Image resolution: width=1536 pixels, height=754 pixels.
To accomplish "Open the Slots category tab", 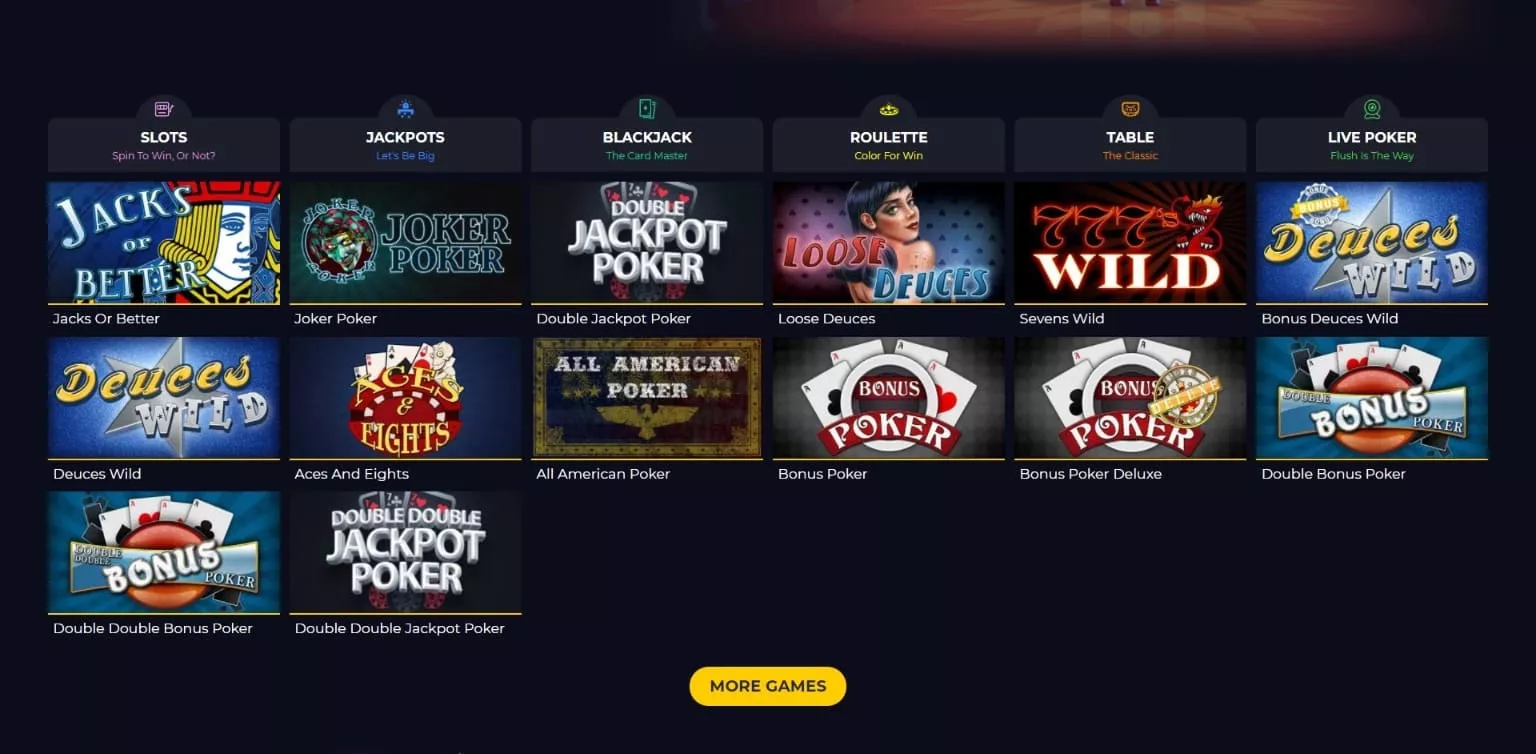I will 164,145.
